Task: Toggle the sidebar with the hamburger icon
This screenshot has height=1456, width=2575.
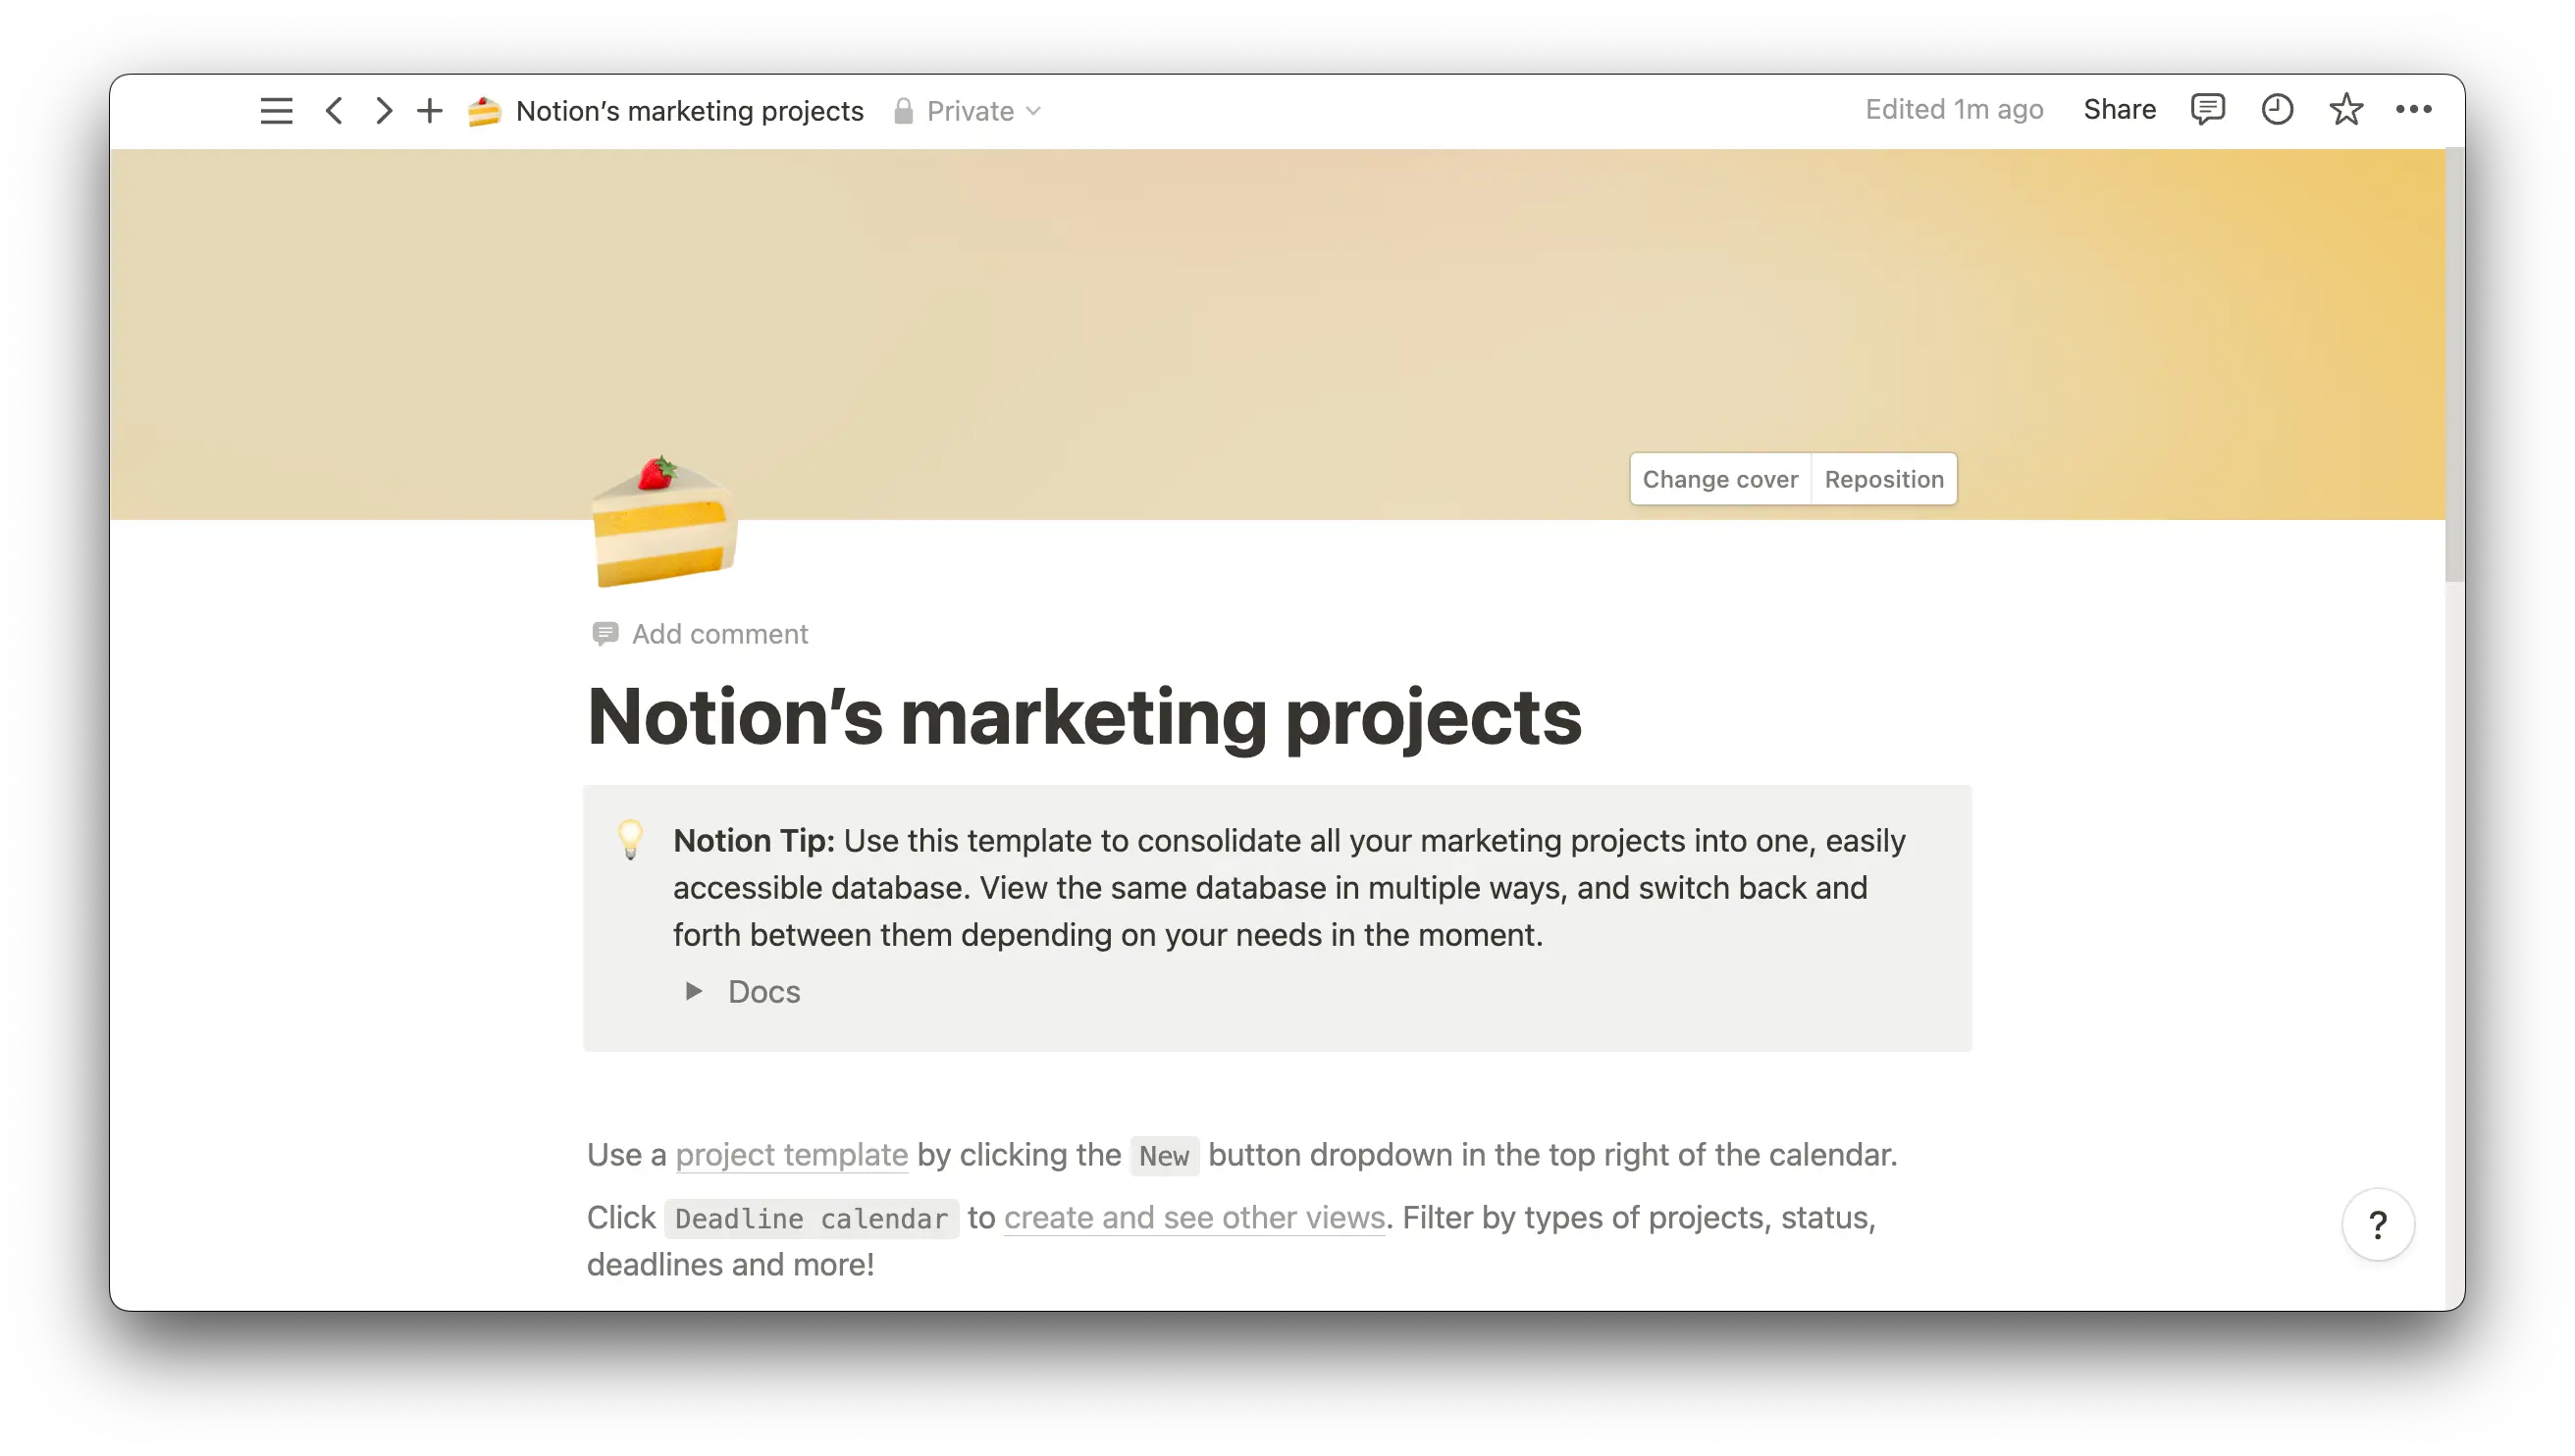Action: pos(275,110)
